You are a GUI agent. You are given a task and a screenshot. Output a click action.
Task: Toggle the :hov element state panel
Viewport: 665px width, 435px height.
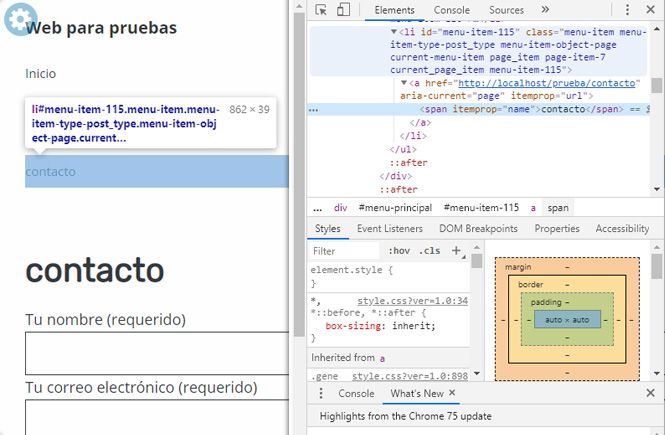(399, 251)
